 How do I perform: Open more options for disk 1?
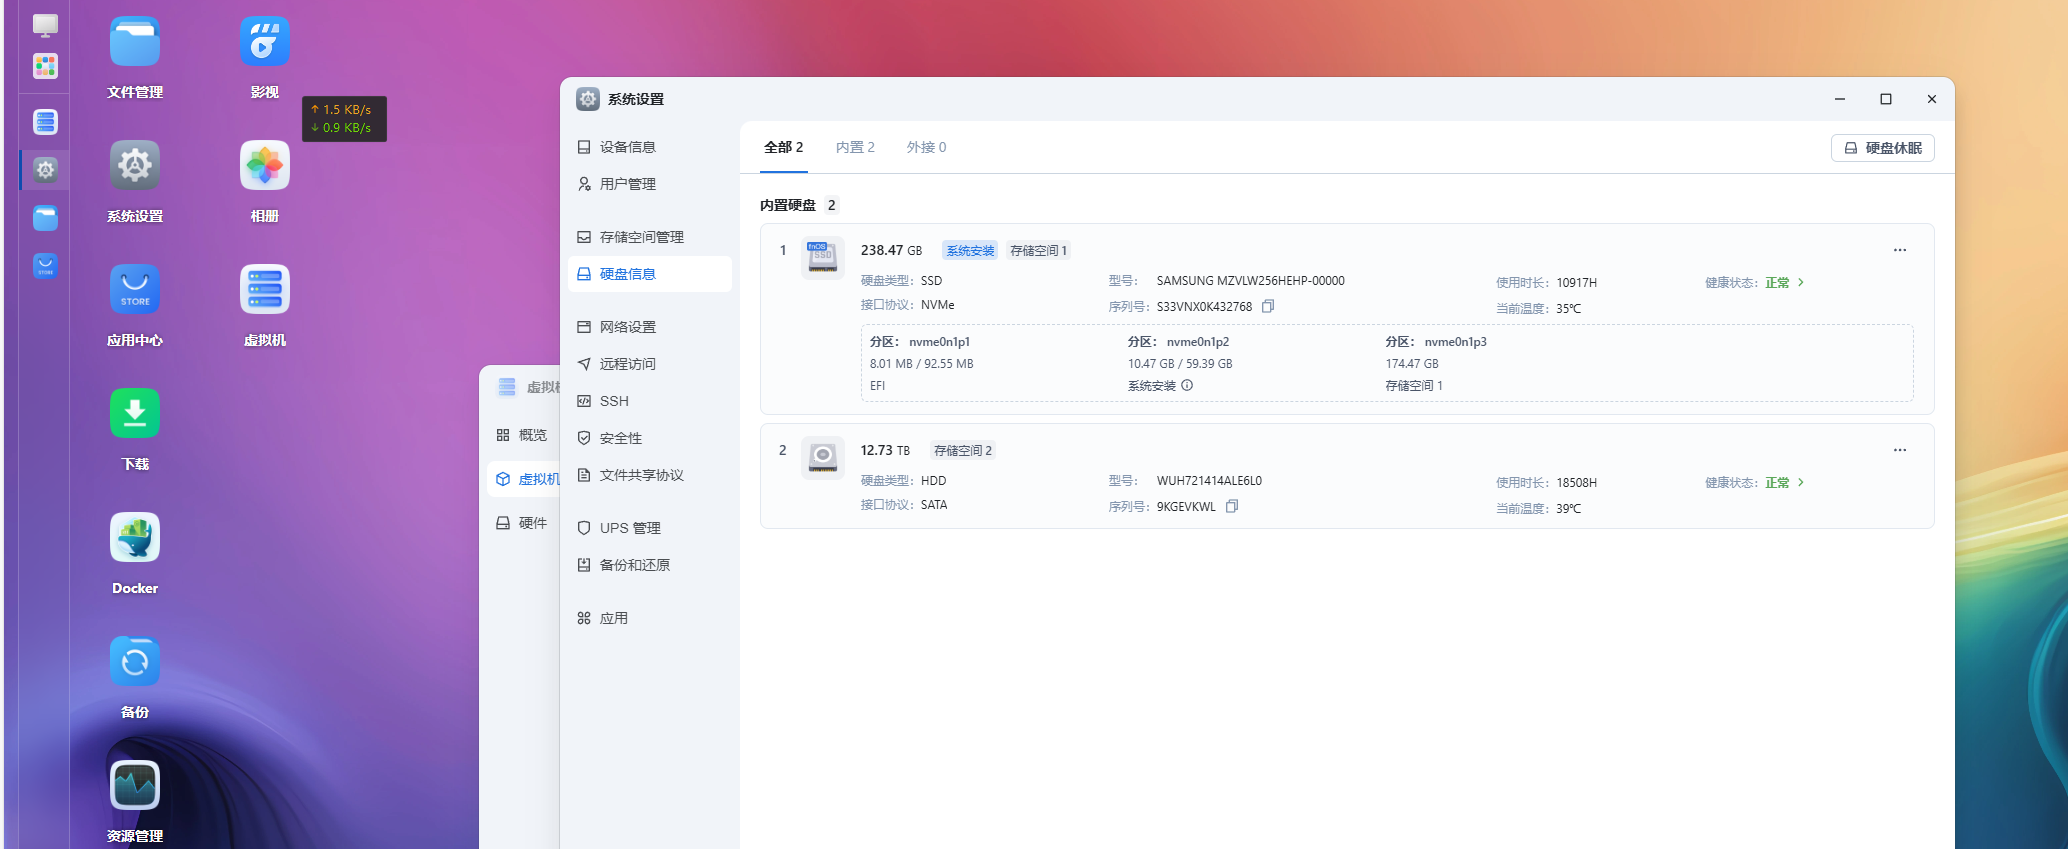(x=1899, y=250)
